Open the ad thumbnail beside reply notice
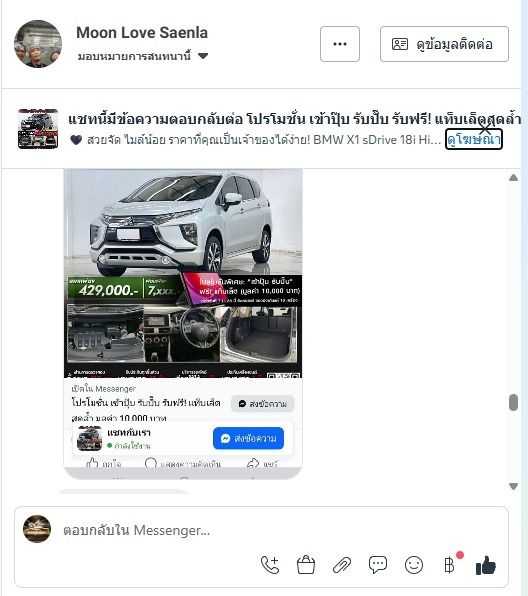 [x=38, y=128]
